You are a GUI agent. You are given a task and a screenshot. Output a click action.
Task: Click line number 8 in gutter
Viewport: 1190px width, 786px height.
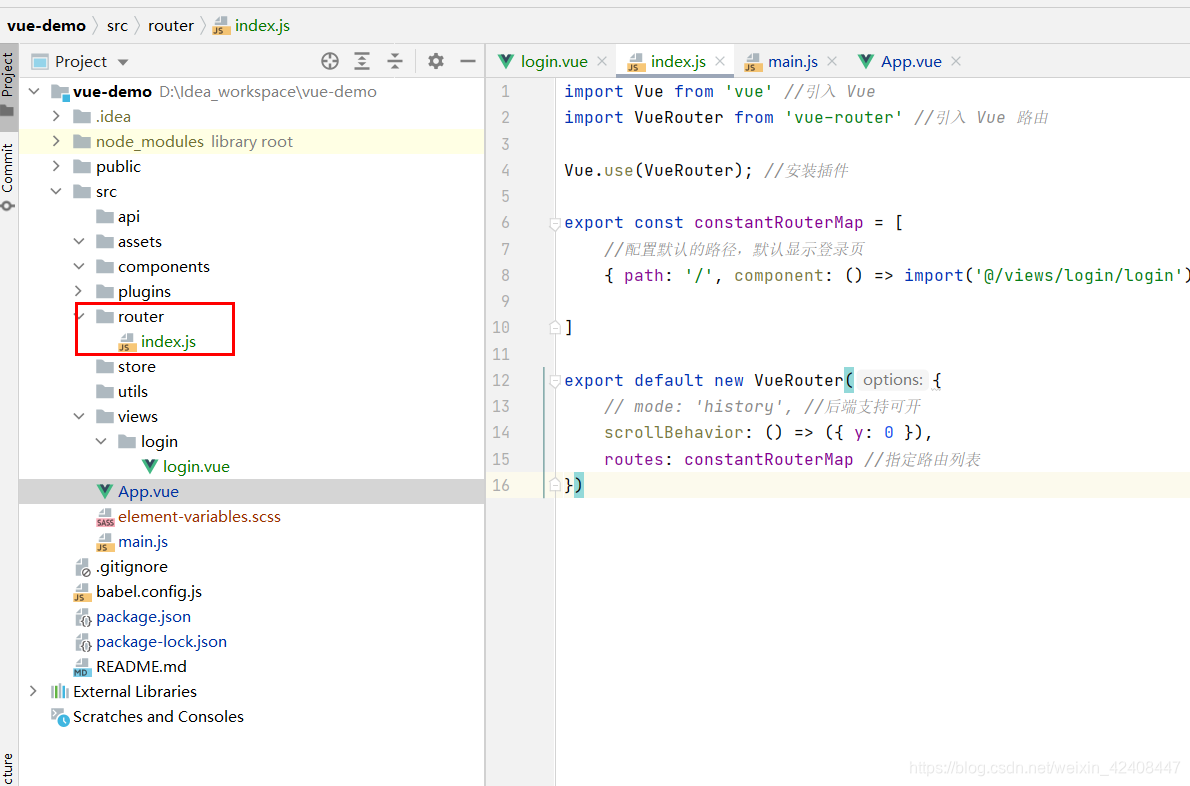pyautogui.click(x=505, y=275)
